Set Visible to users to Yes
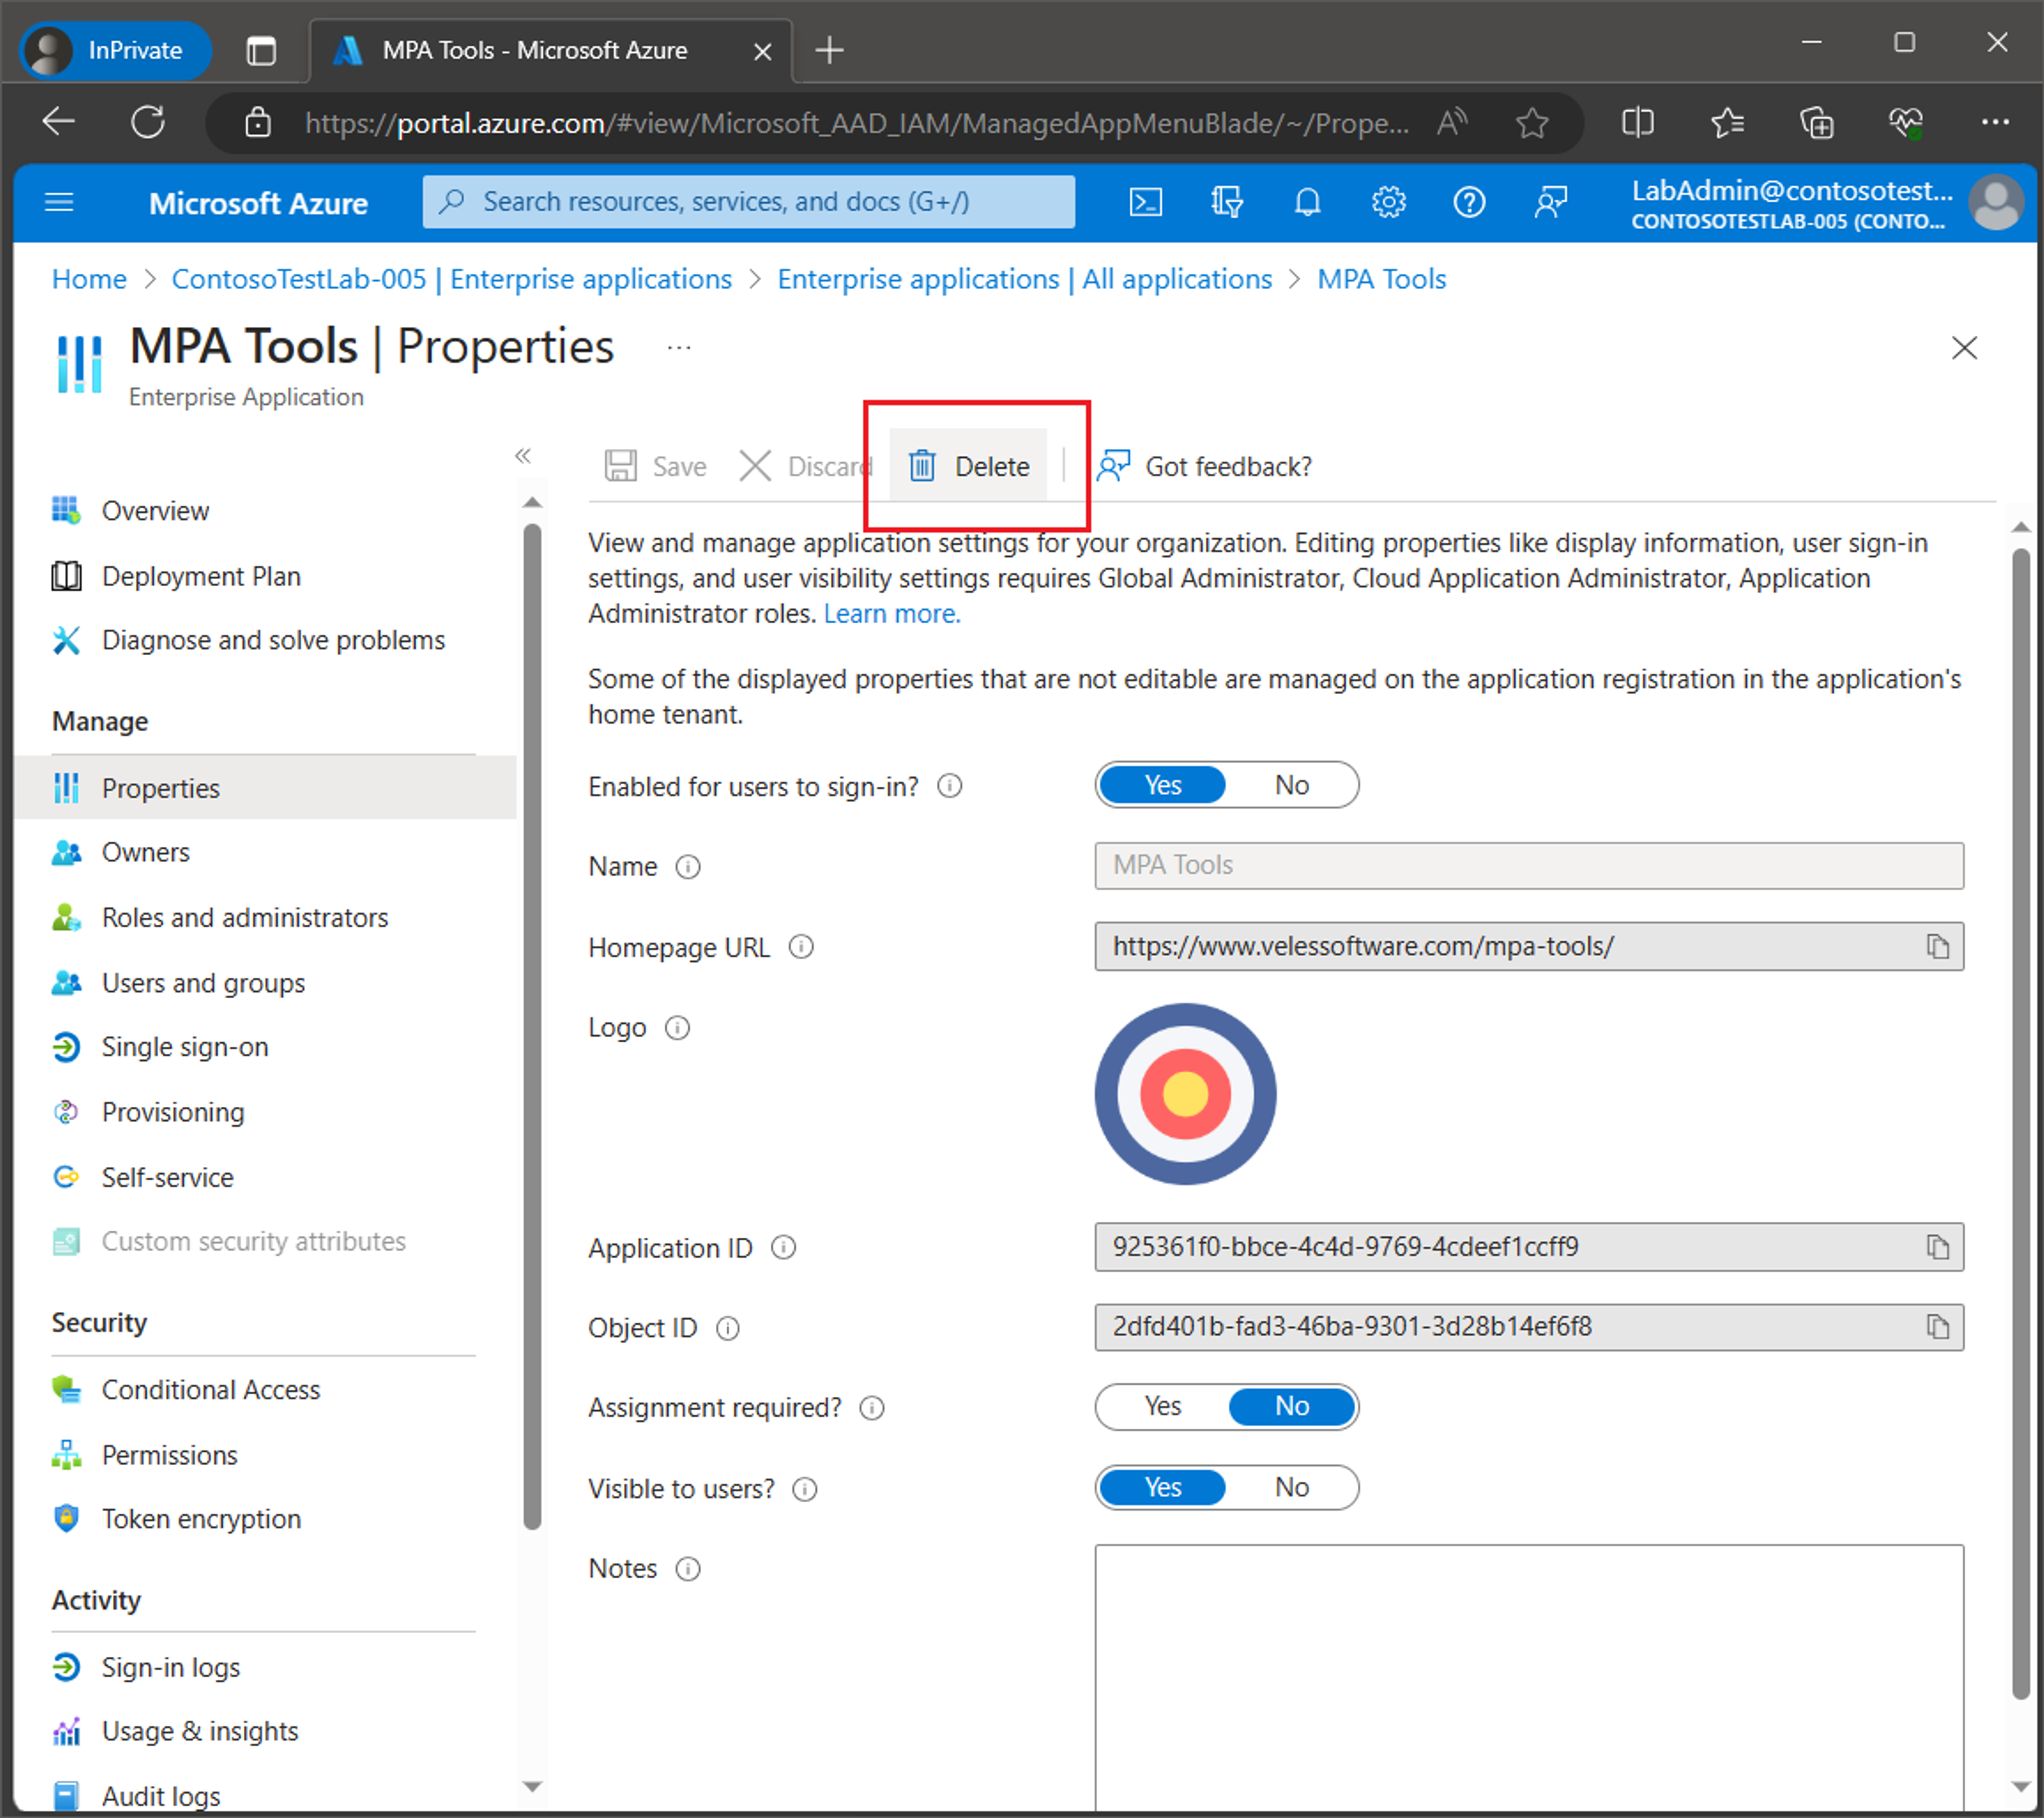This screenshot has width=2044, height=1818. (1162, 1487)
